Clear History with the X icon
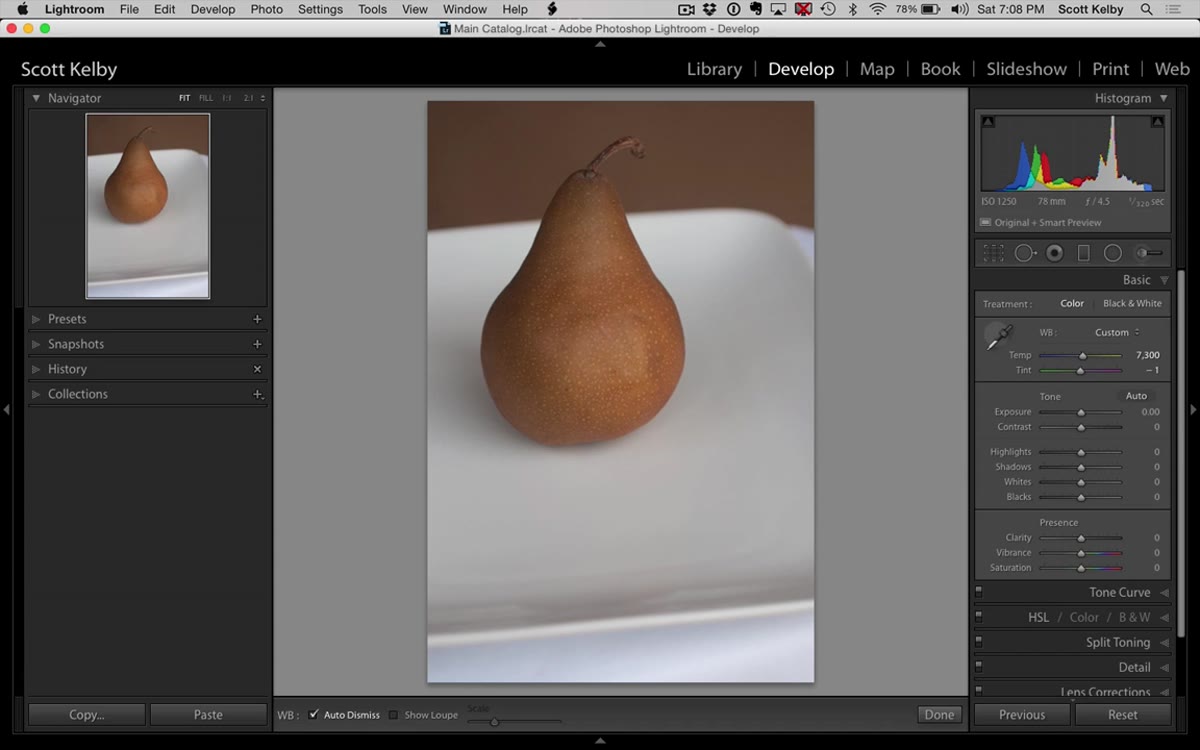The image size is (1200, 750). pos(257,369)
